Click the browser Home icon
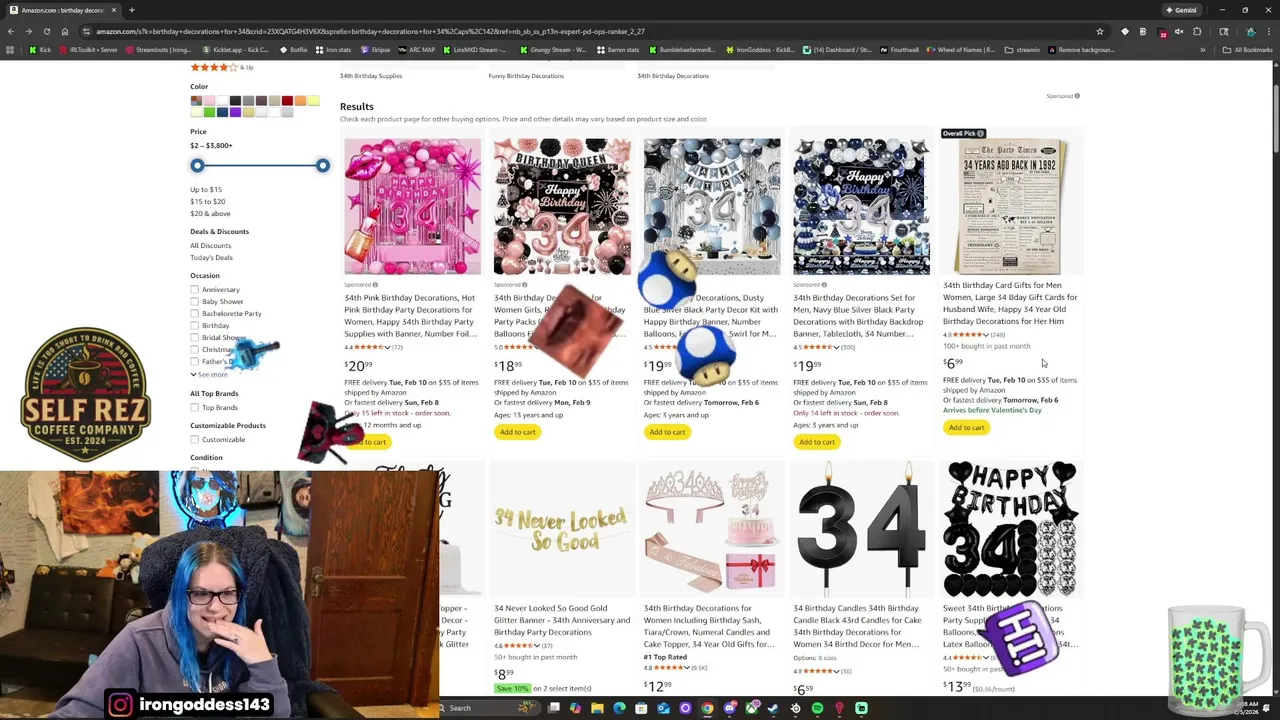 (x=64, y=31)
